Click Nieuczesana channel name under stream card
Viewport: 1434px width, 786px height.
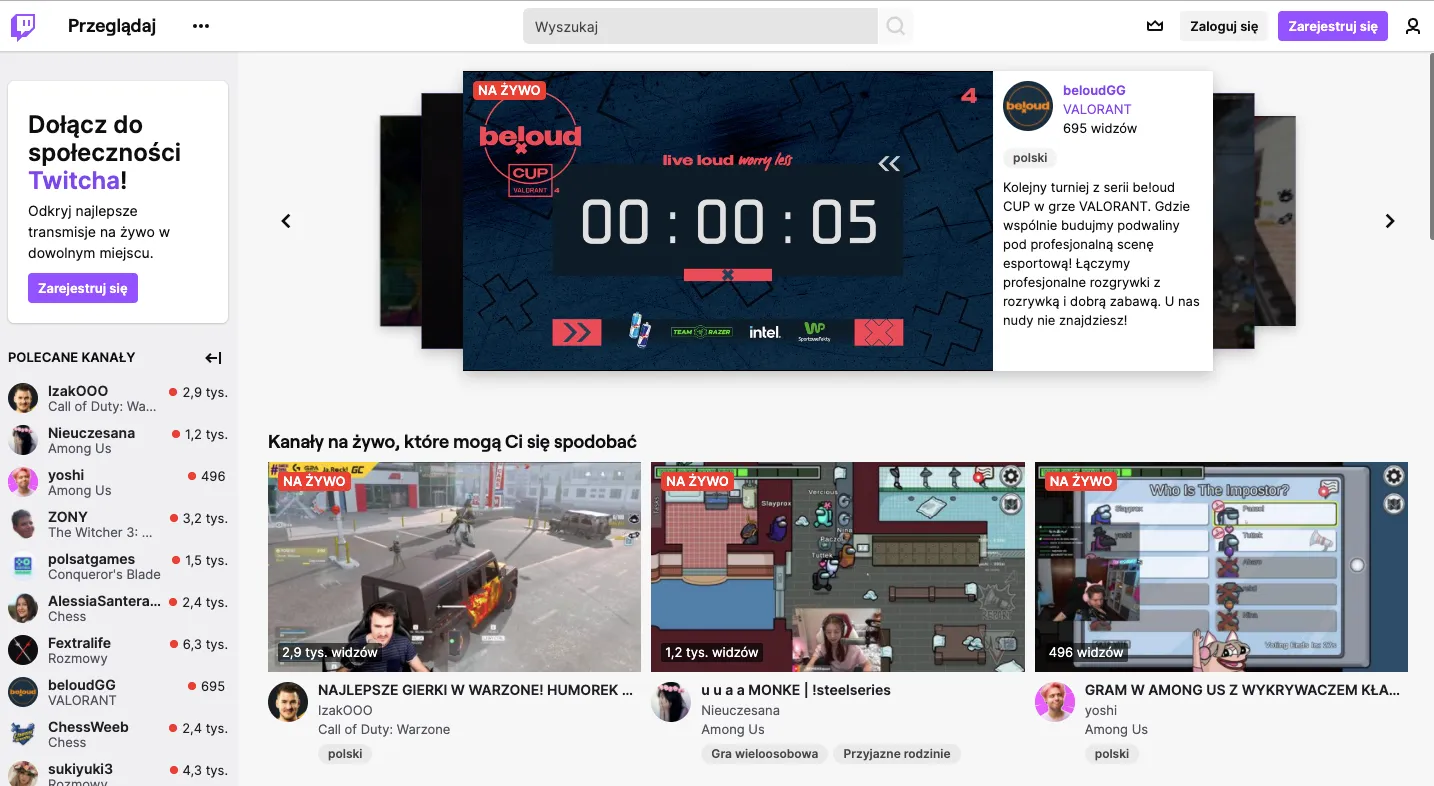click(740, 710)
